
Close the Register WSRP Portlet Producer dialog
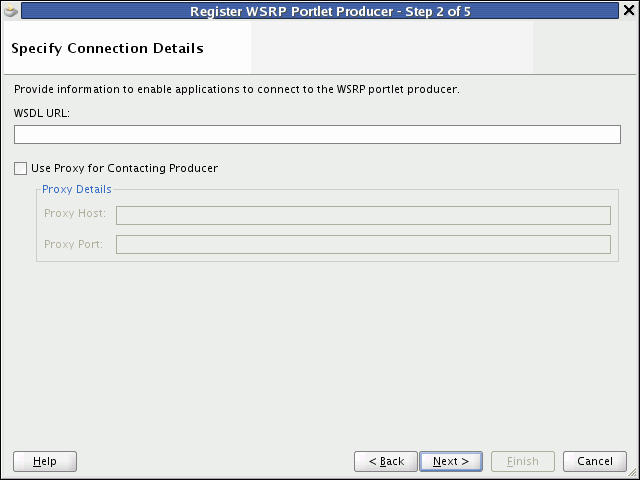click(x=627, y=12)
